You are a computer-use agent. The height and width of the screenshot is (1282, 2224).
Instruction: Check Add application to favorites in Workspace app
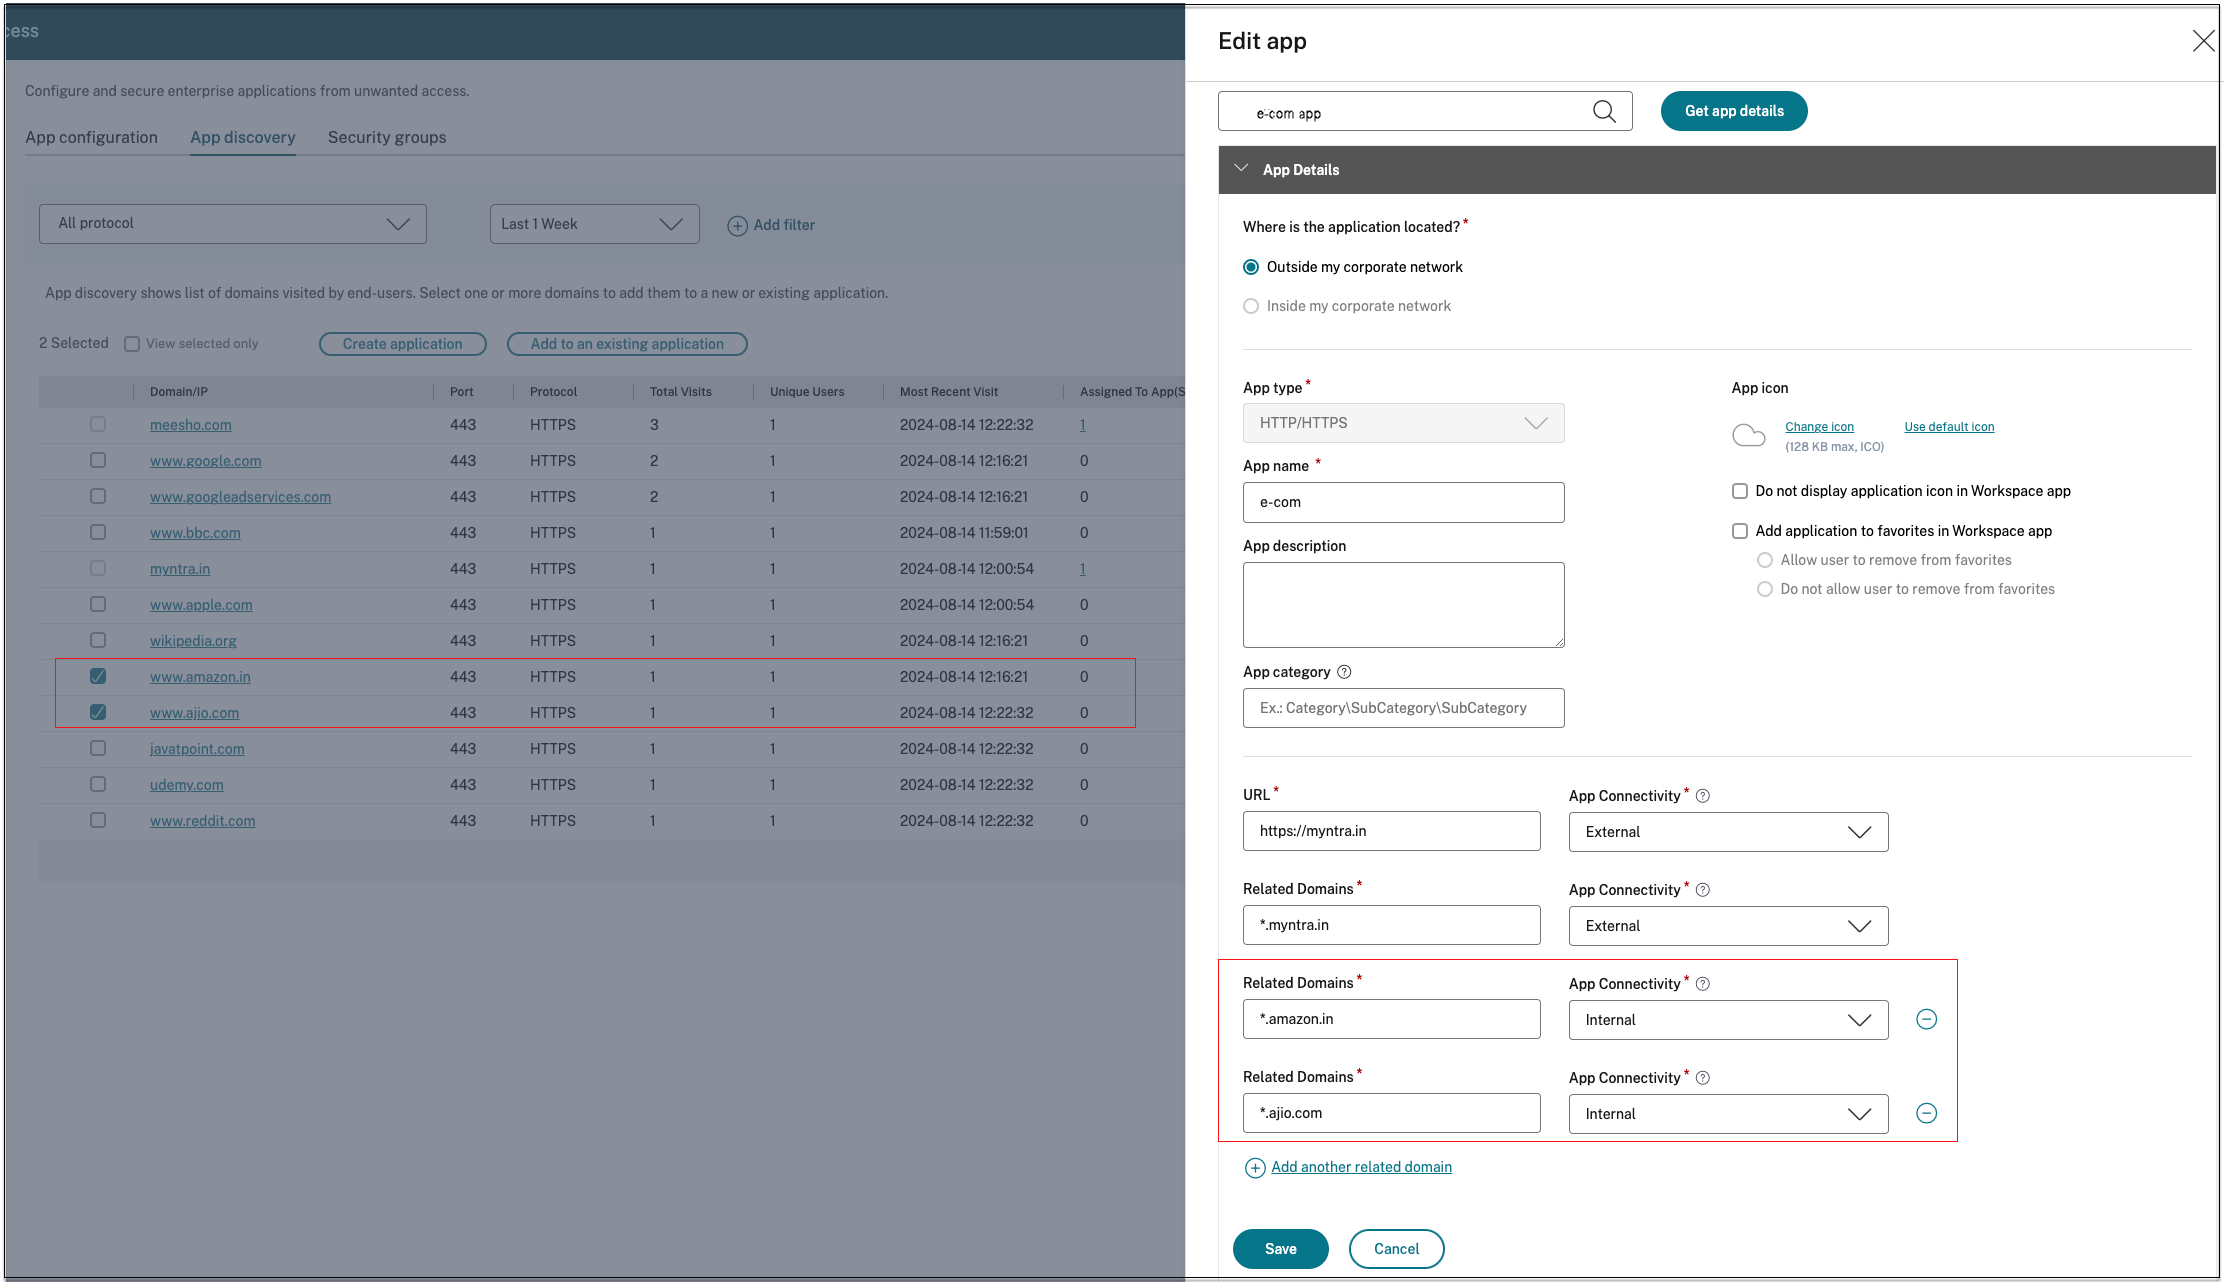point(1740,531)
